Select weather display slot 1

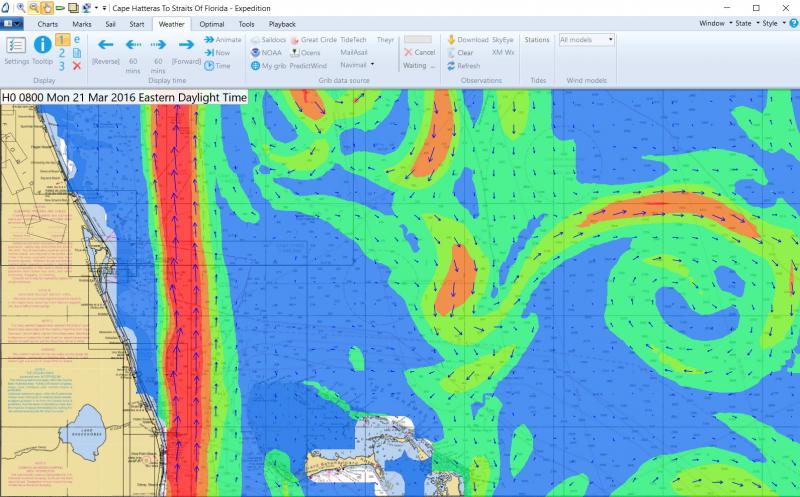click(61, 40)
